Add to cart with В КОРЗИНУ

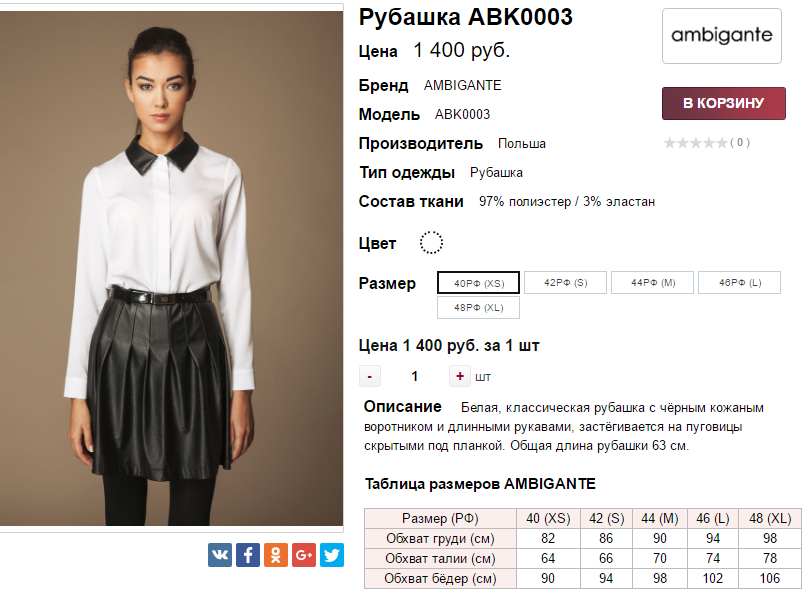[x=723, y=104]
